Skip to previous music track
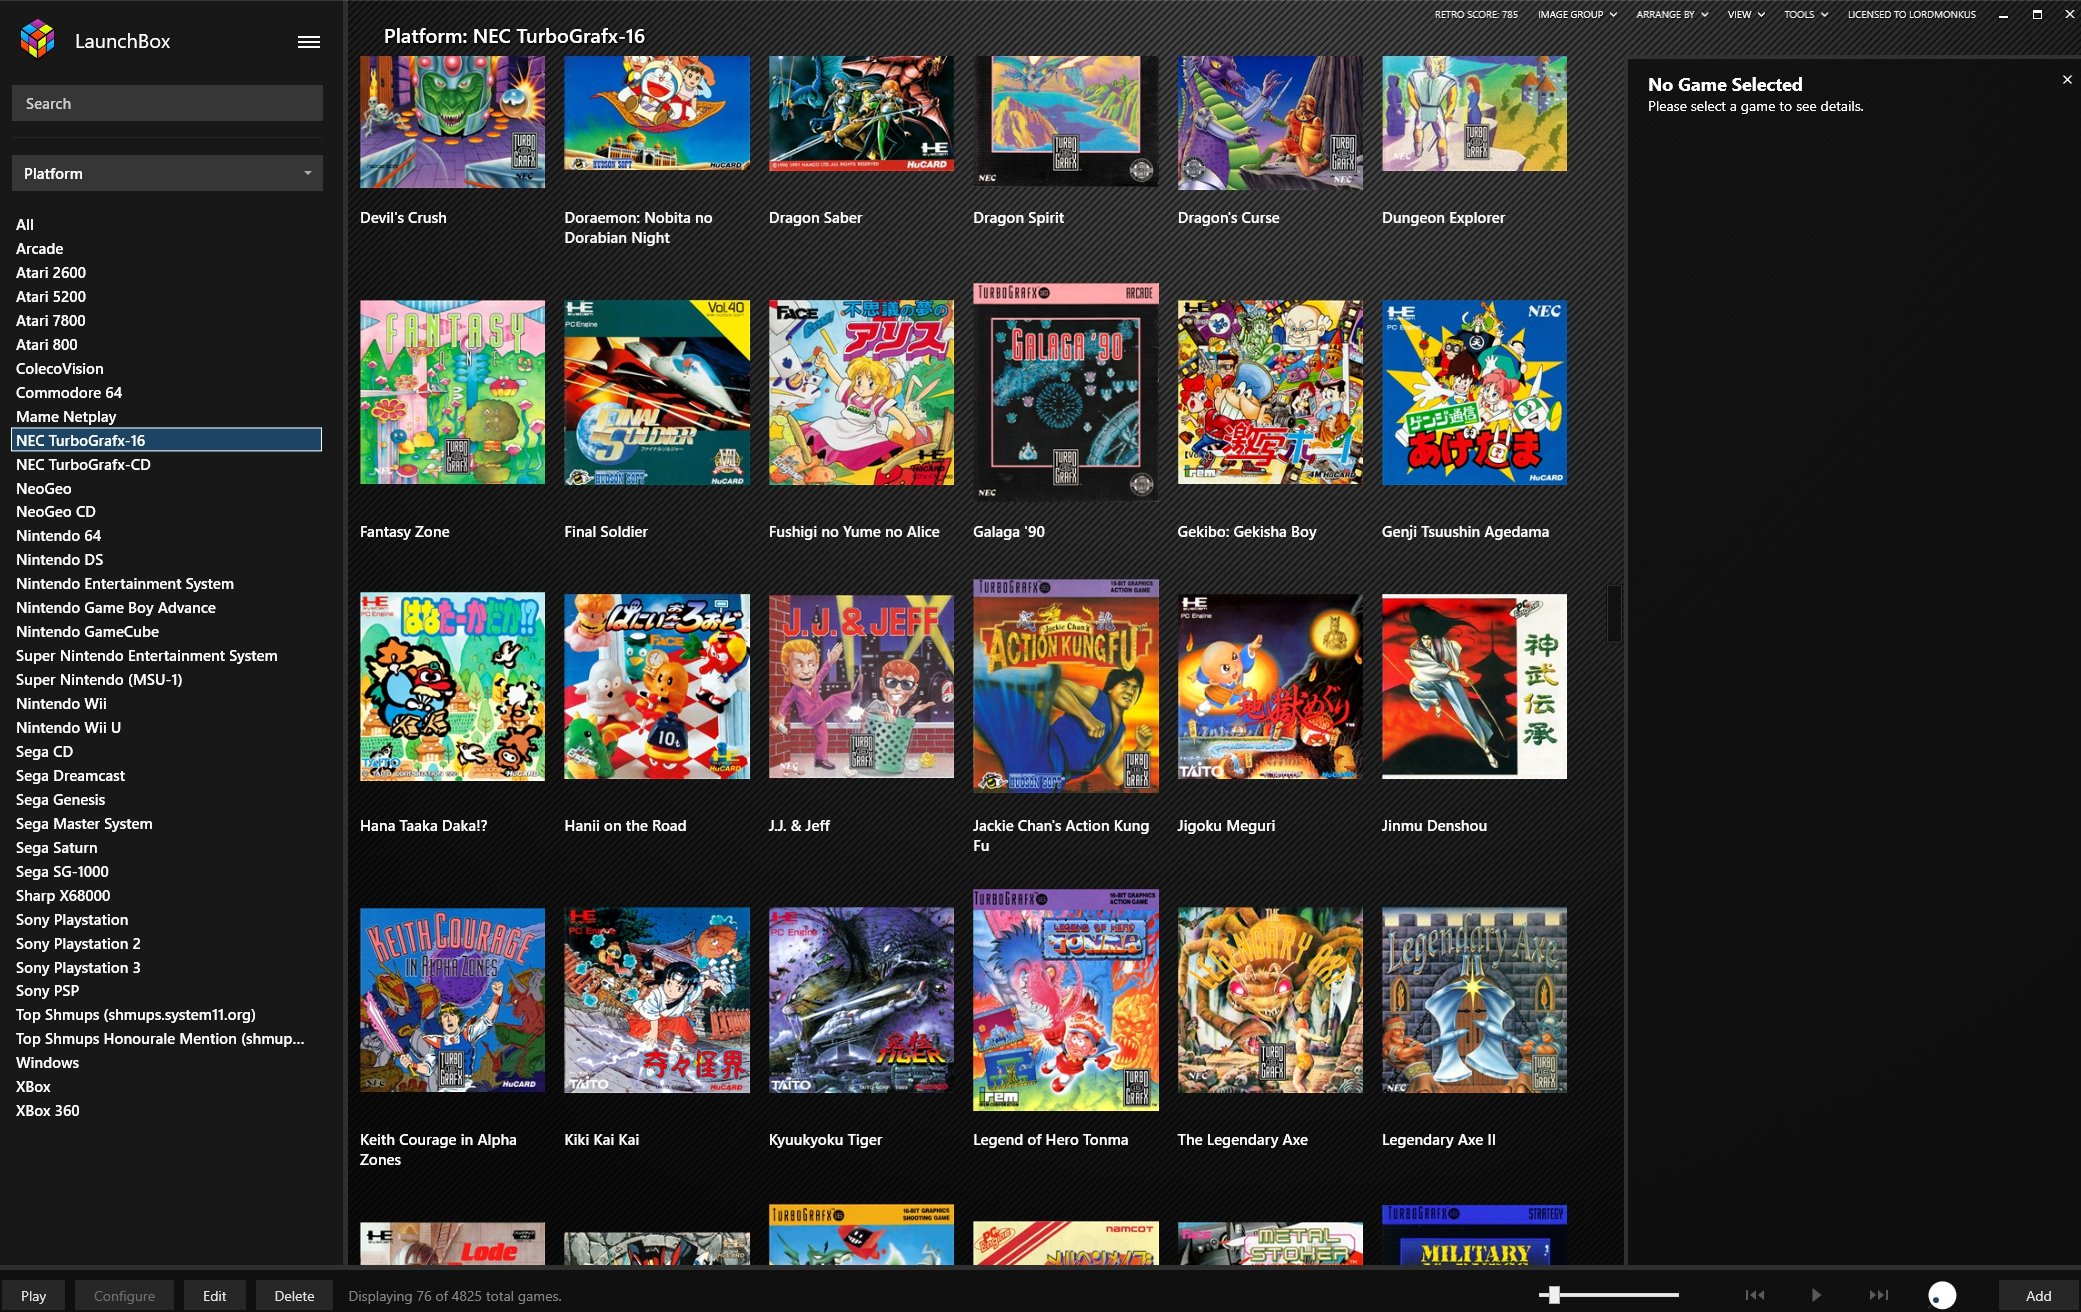2081x1312 pixels. [x=1755, y=1295]
